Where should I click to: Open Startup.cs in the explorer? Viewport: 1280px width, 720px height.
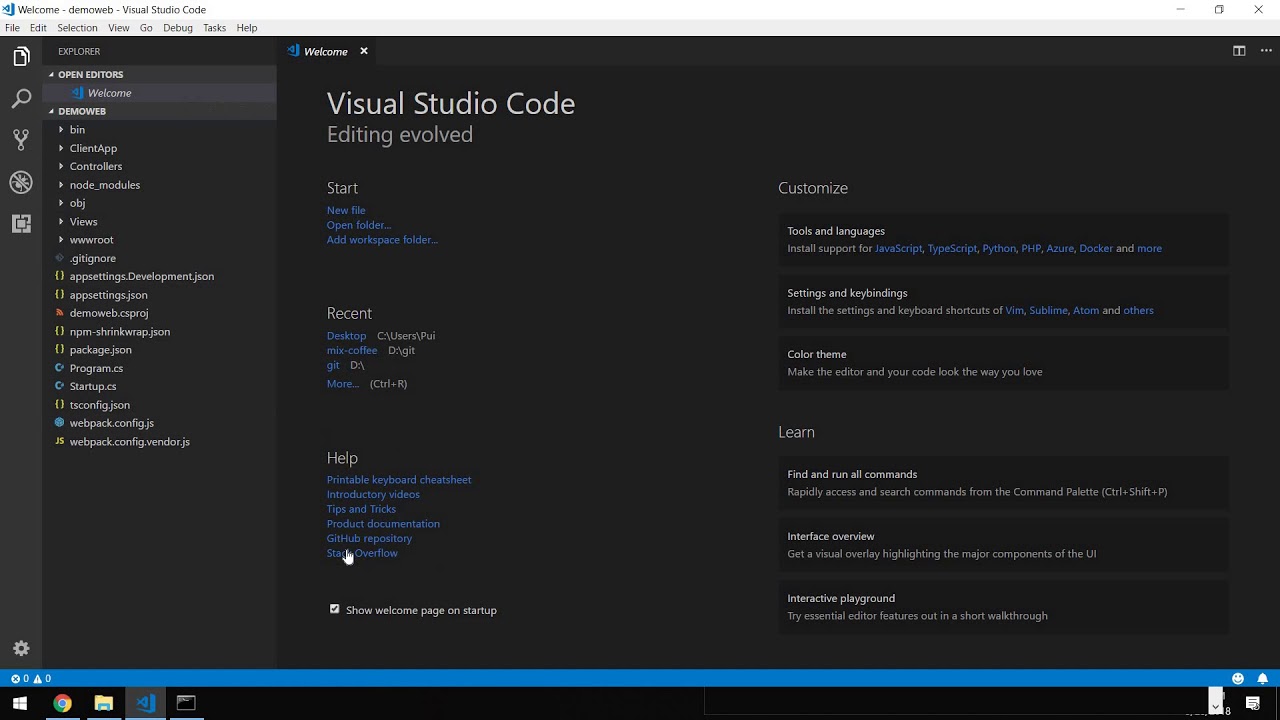160,386
